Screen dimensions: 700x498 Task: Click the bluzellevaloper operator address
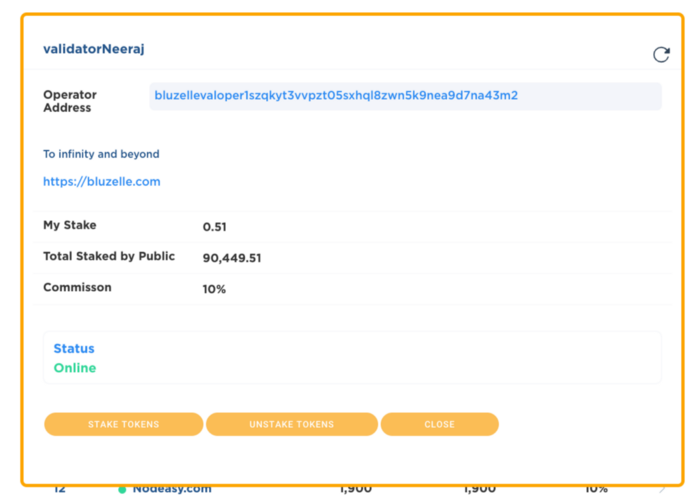(336, 95)
